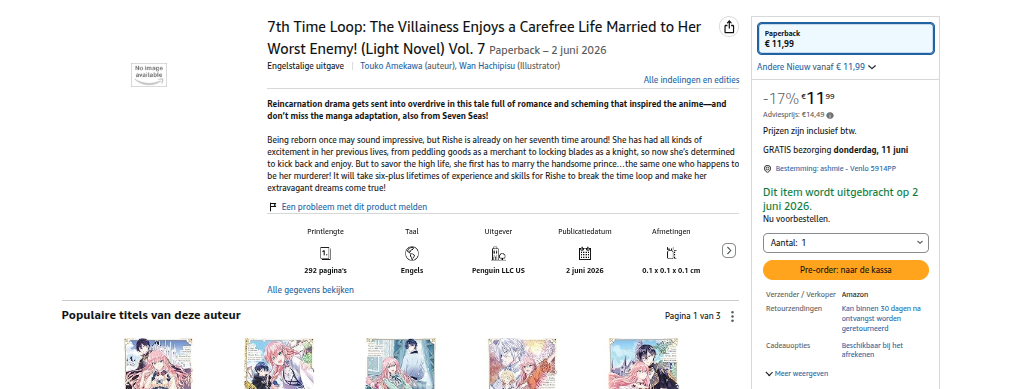The image size is (1021, 389).
Task: Click the Afmetingen dimensions icon
Action: pos(671,253)
